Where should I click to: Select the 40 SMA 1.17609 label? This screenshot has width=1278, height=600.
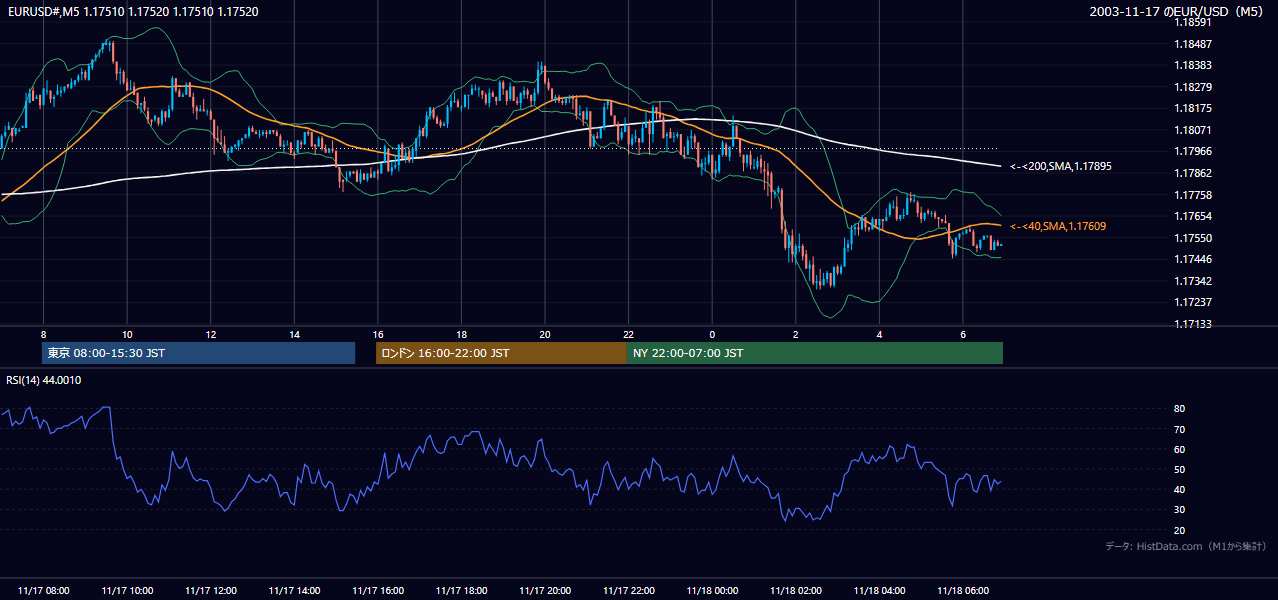coord(1060,227)
